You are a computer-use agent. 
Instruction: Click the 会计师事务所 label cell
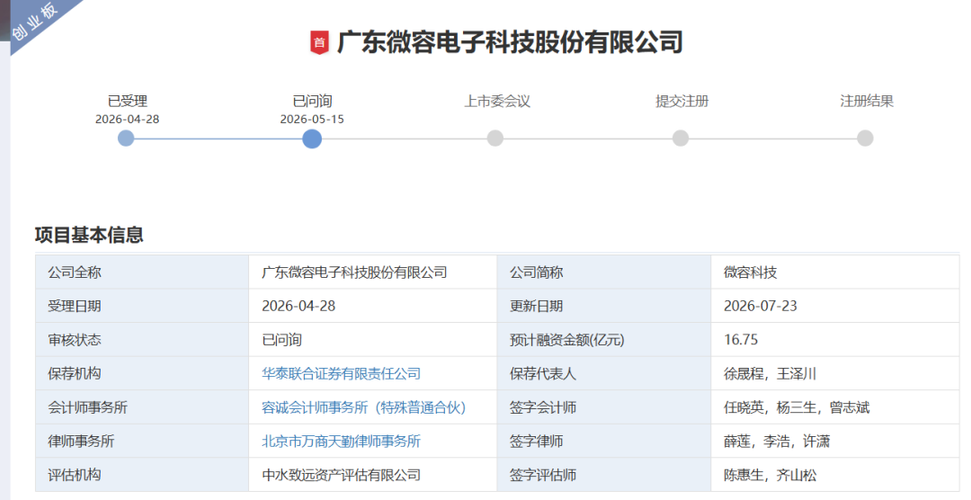[142, 408]
